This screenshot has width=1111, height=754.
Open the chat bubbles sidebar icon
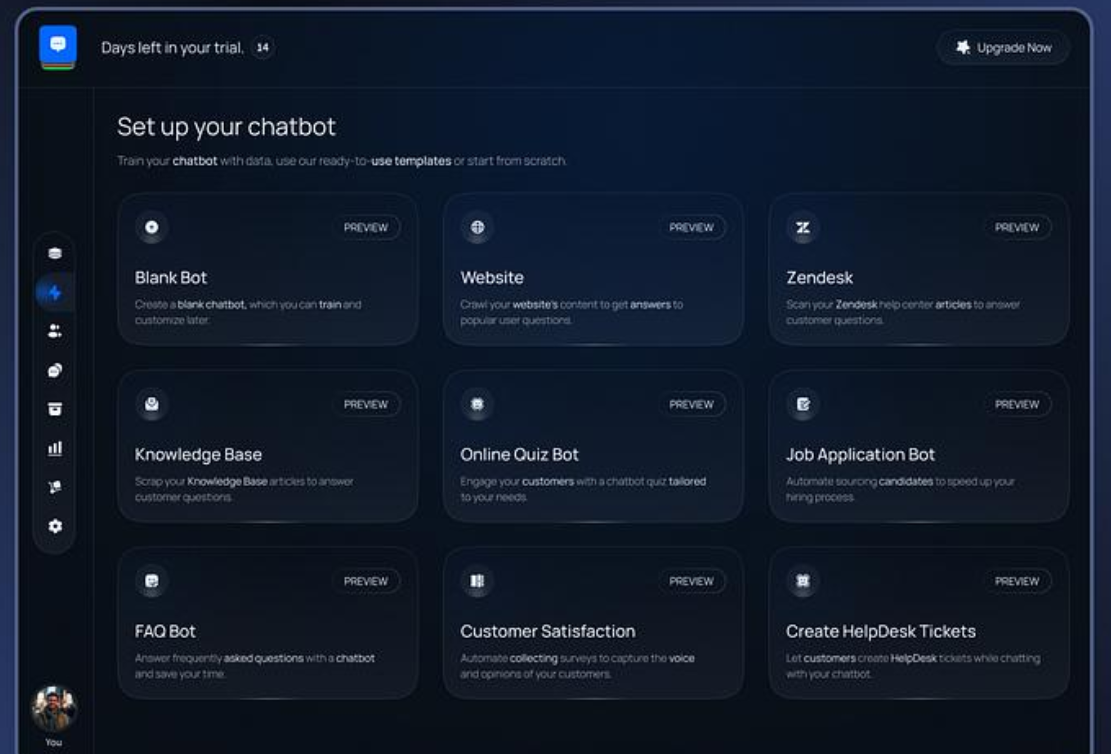pyautogui.click(x=55, y=370)
